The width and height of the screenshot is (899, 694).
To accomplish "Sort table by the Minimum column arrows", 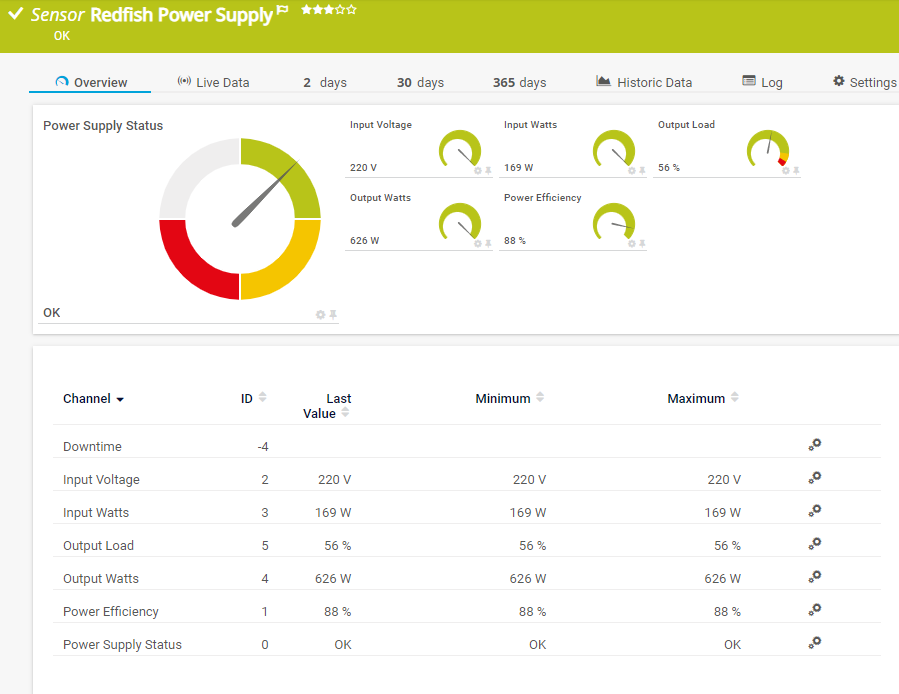I will (540, 398).
